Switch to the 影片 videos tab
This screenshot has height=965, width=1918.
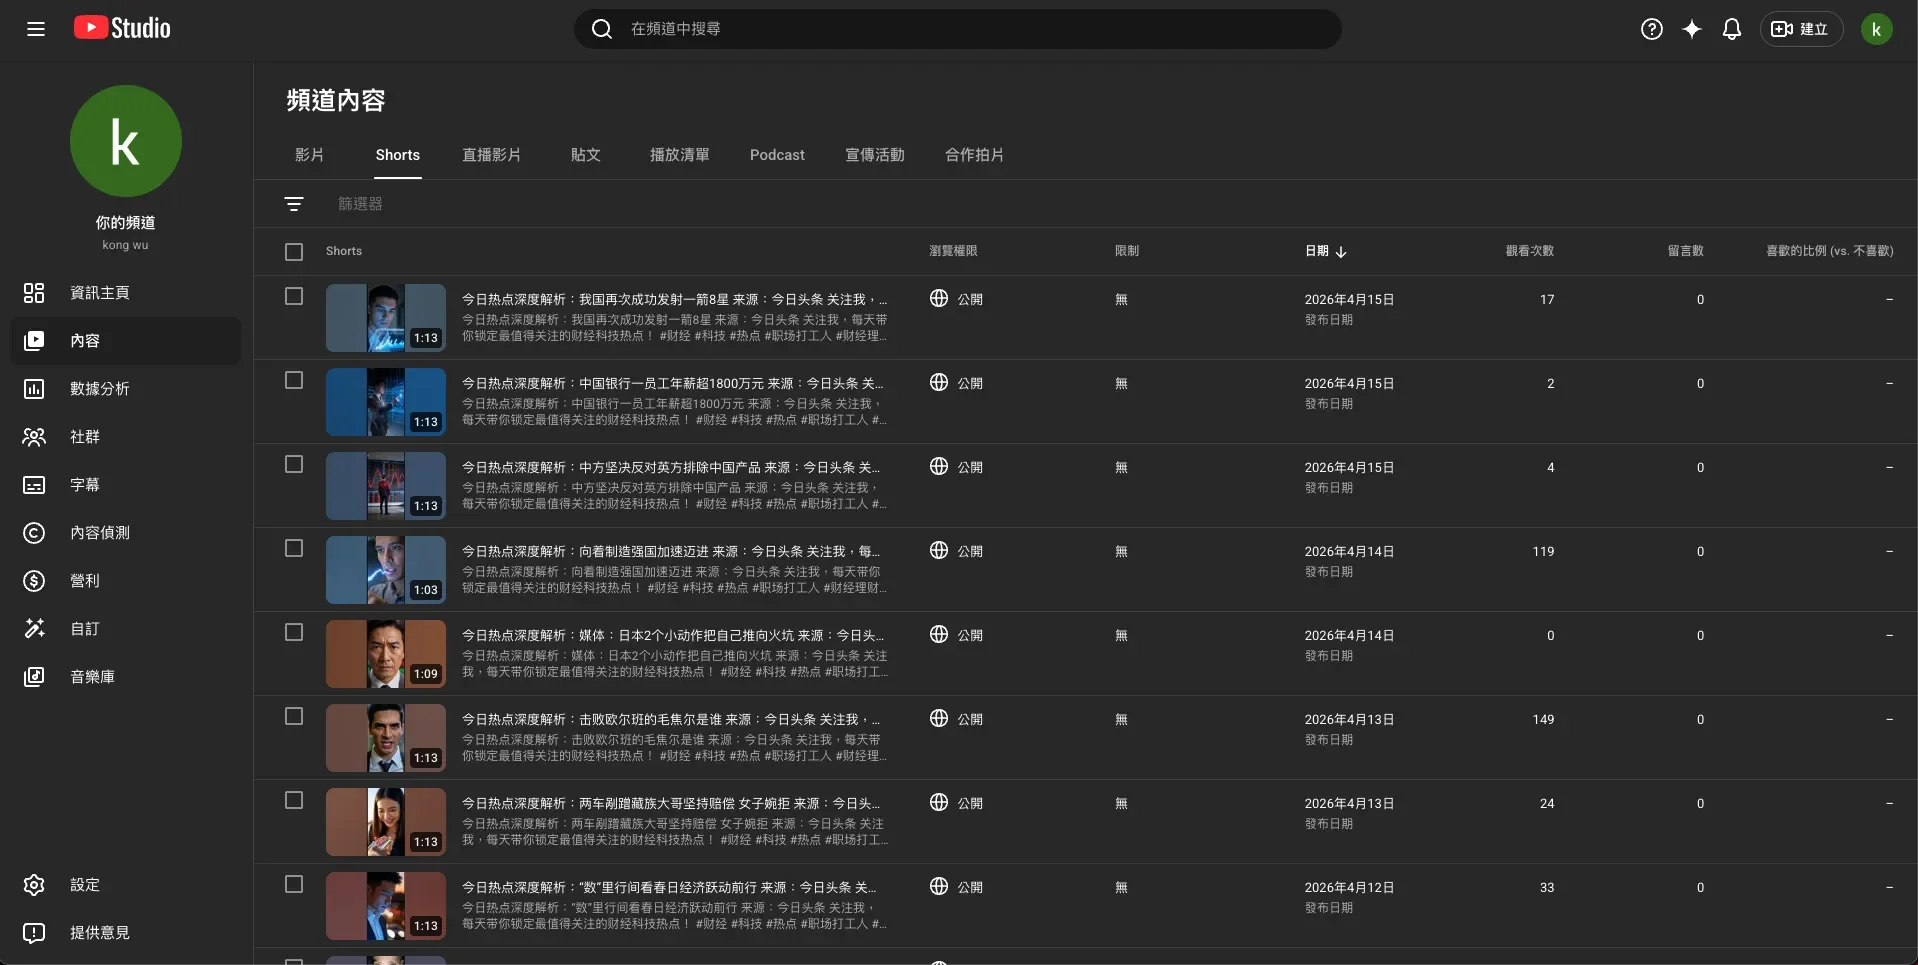coord(310,155)
